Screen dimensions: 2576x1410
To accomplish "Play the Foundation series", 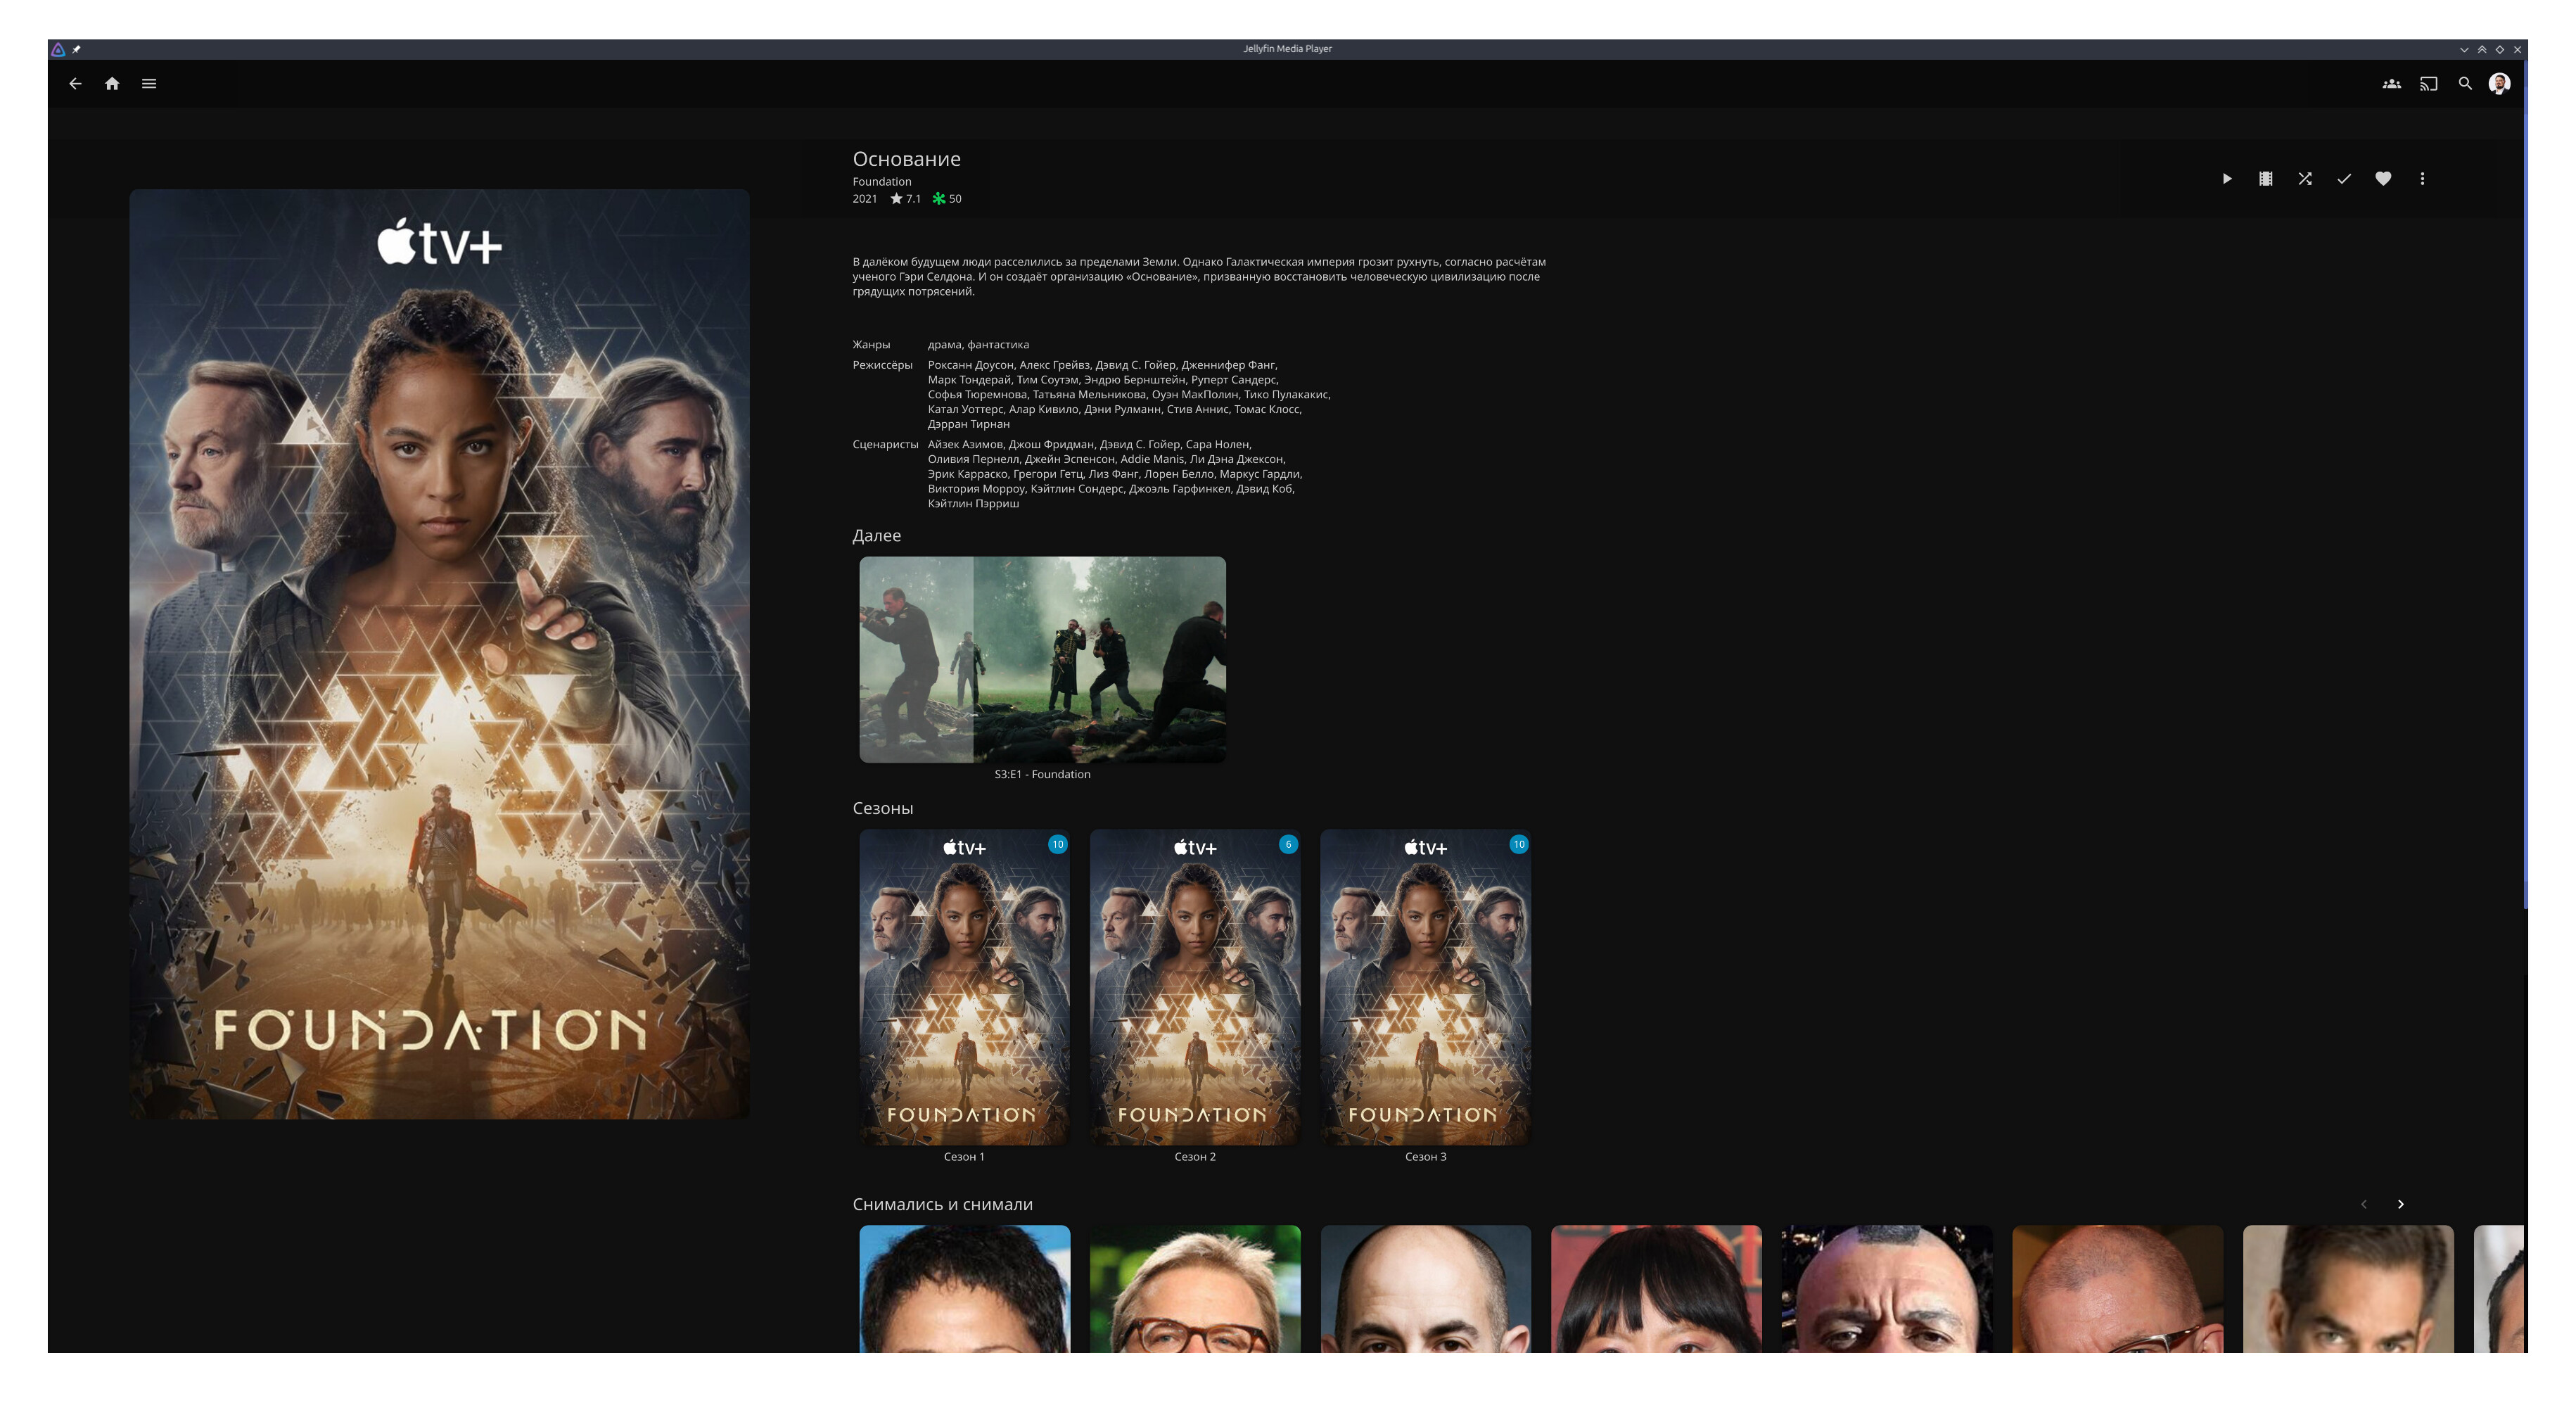I will point(2227,179).
